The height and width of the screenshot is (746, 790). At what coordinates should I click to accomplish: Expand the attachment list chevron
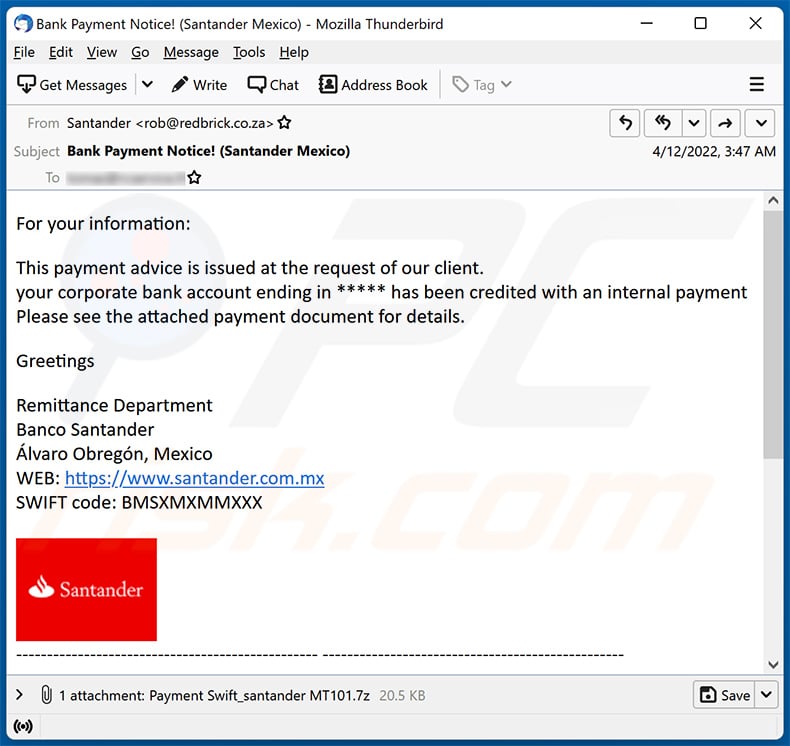[19, 695]
